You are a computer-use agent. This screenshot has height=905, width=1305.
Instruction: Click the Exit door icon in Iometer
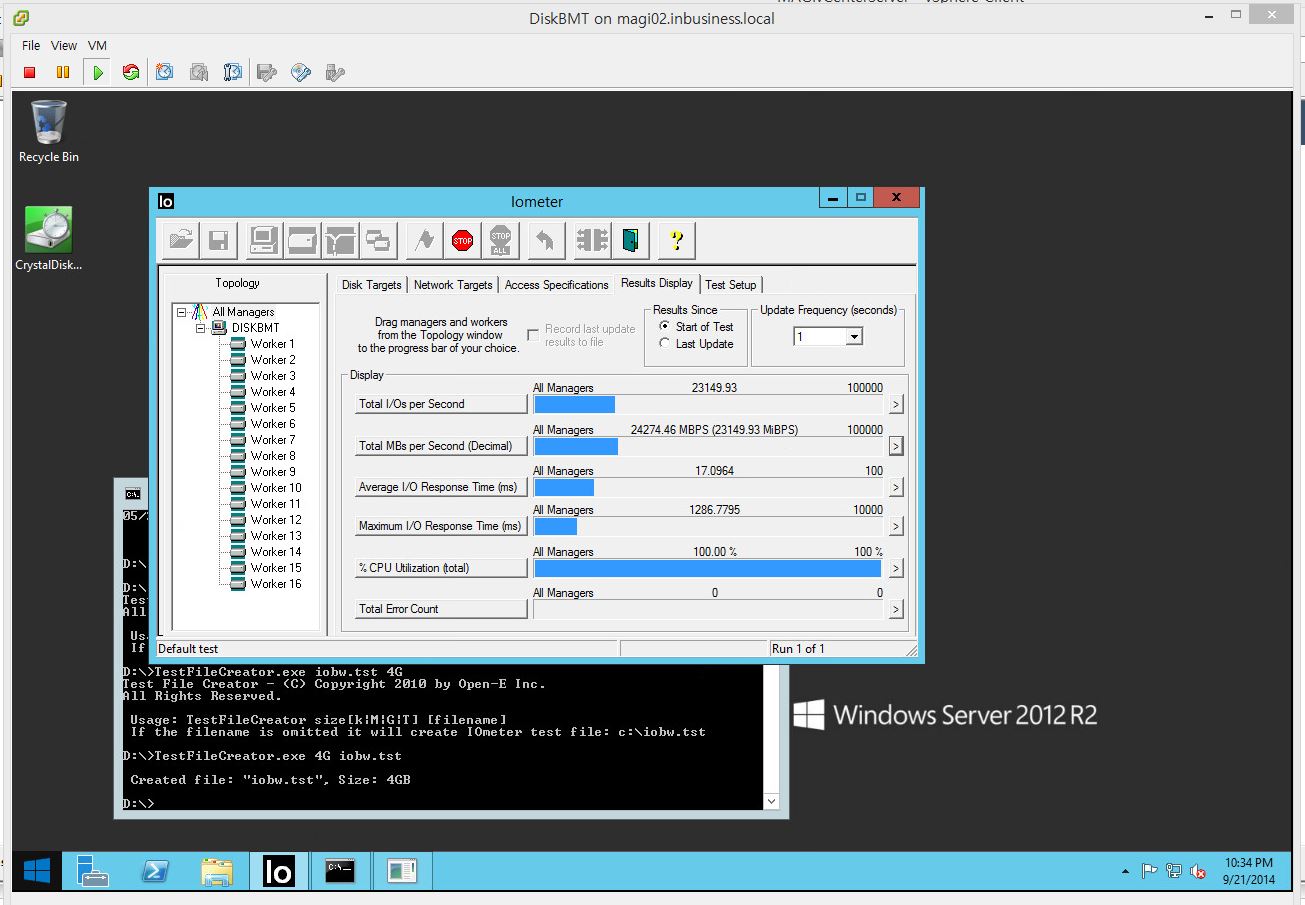point(630,240)
